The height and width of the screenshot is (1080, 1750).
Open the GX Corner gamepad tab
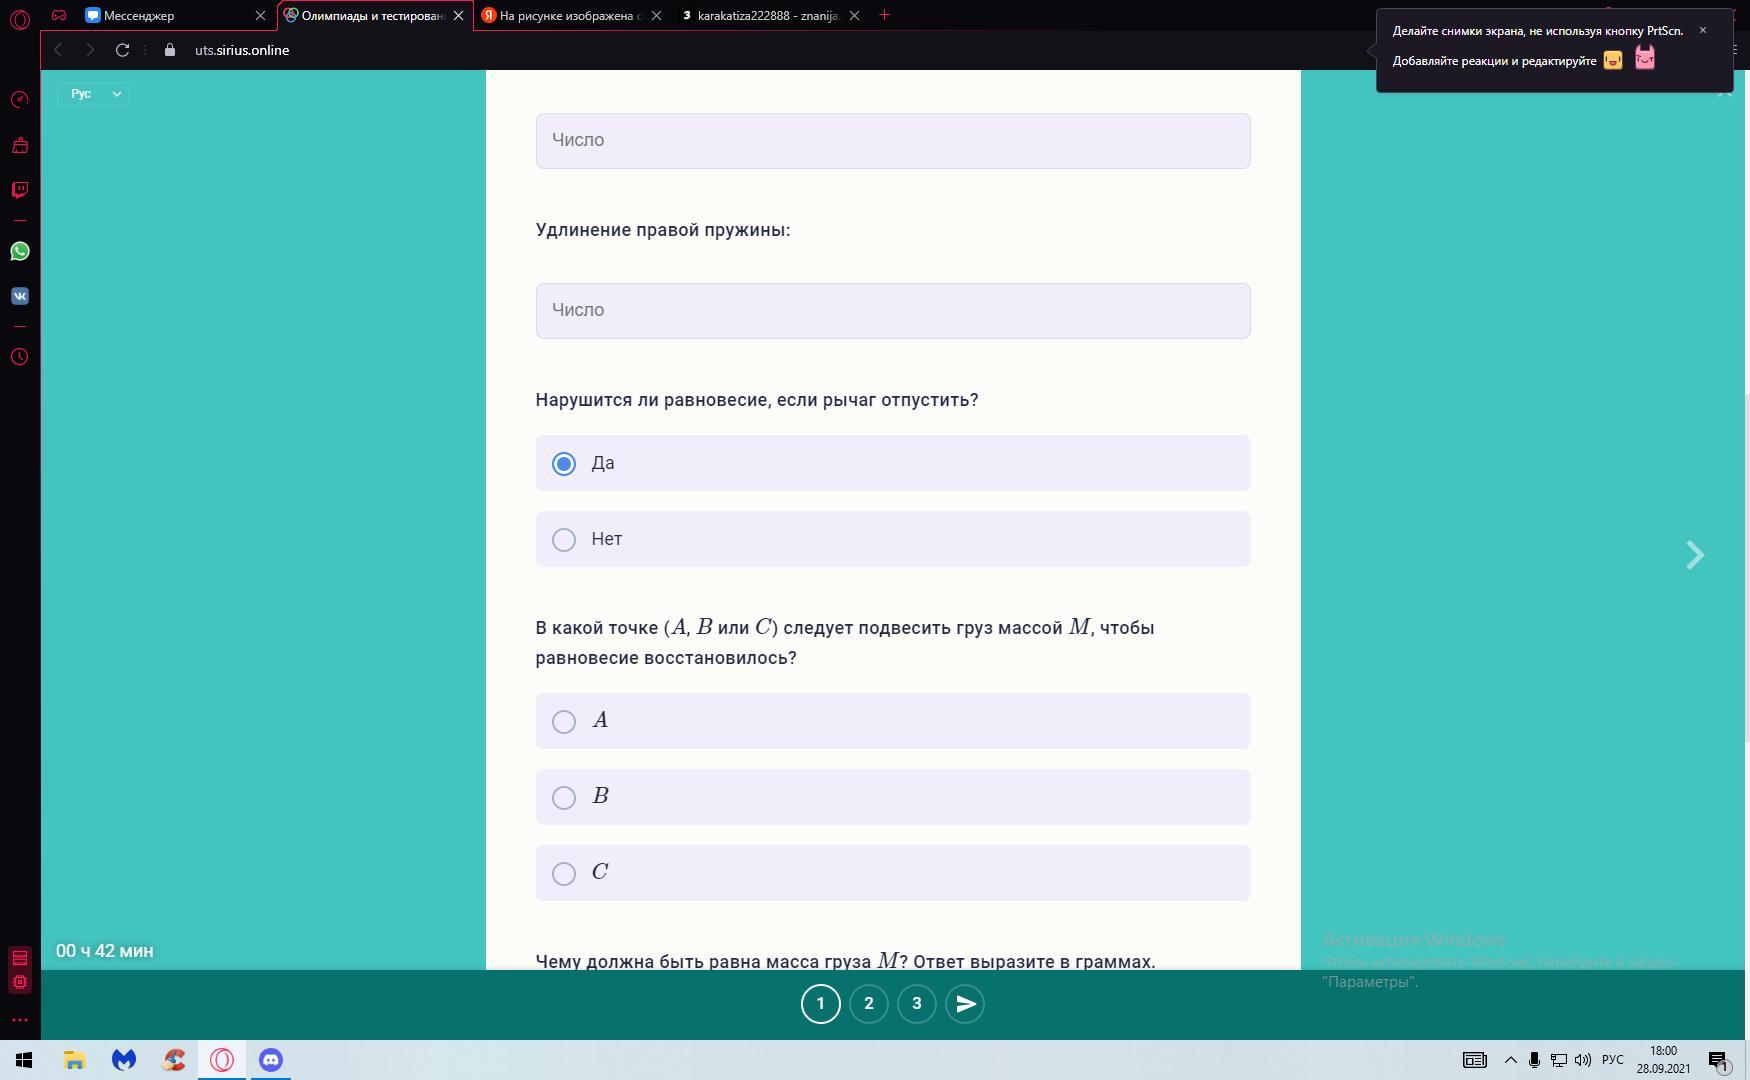click(x=59, y=15)
